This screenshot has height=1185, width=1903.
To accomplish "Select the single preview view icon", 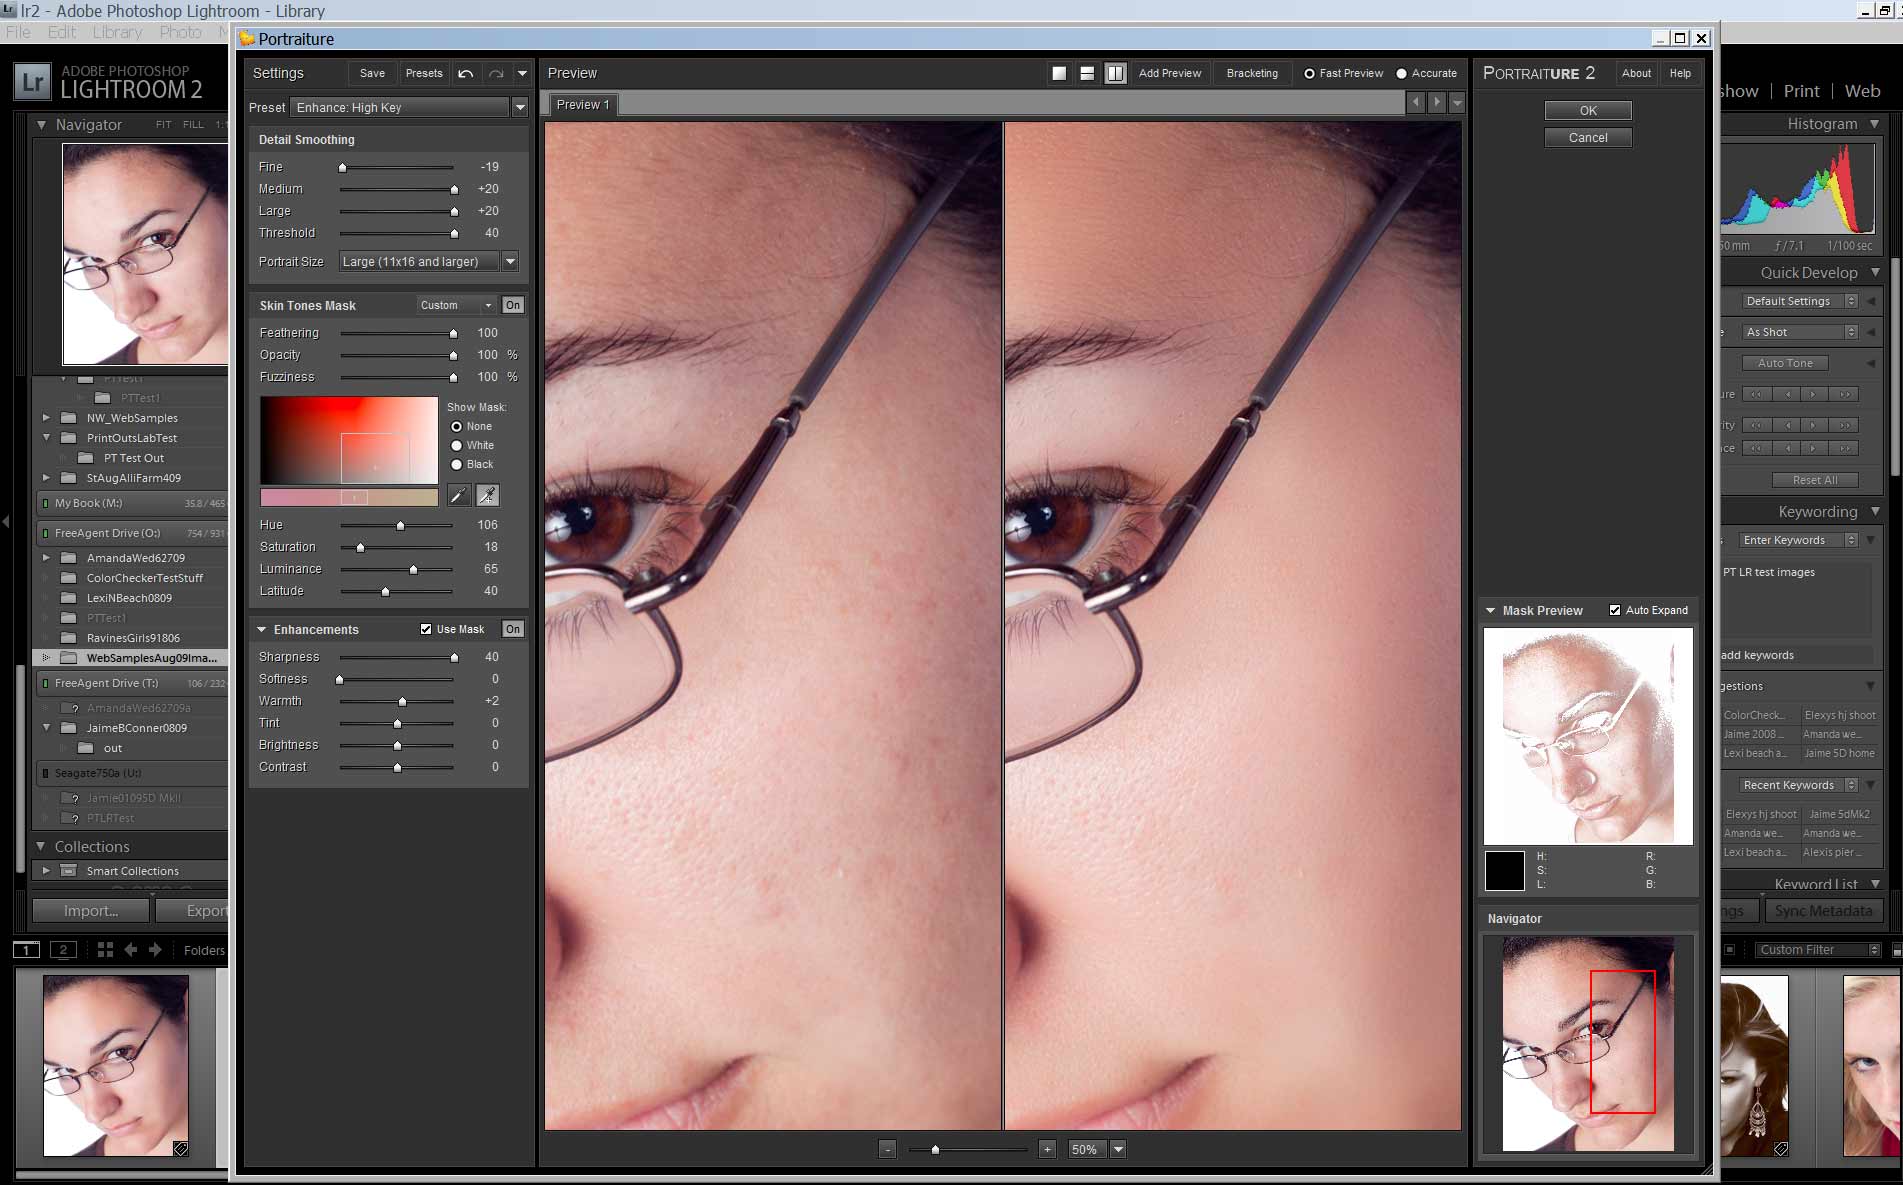I will point(1059,72).
